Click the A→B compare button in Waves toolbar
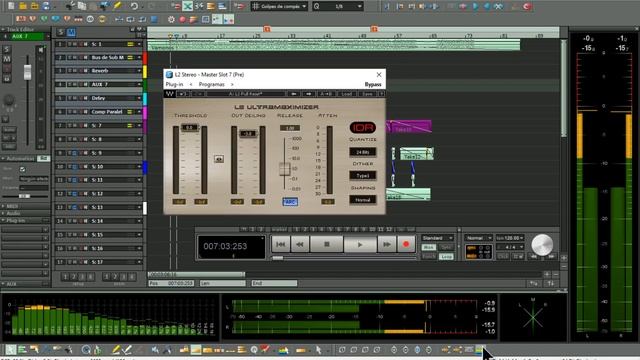Viewport: 640px width, 360px height. point(326,94)
